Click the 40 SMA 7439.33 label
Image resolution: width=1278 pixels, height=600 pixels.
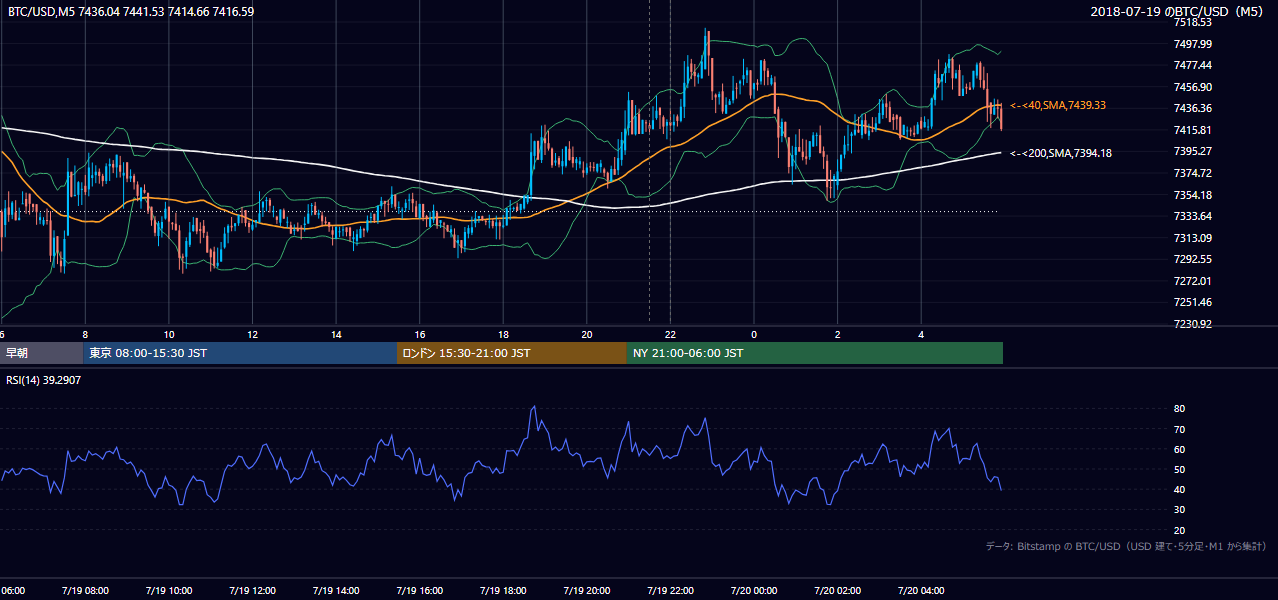1058,105
